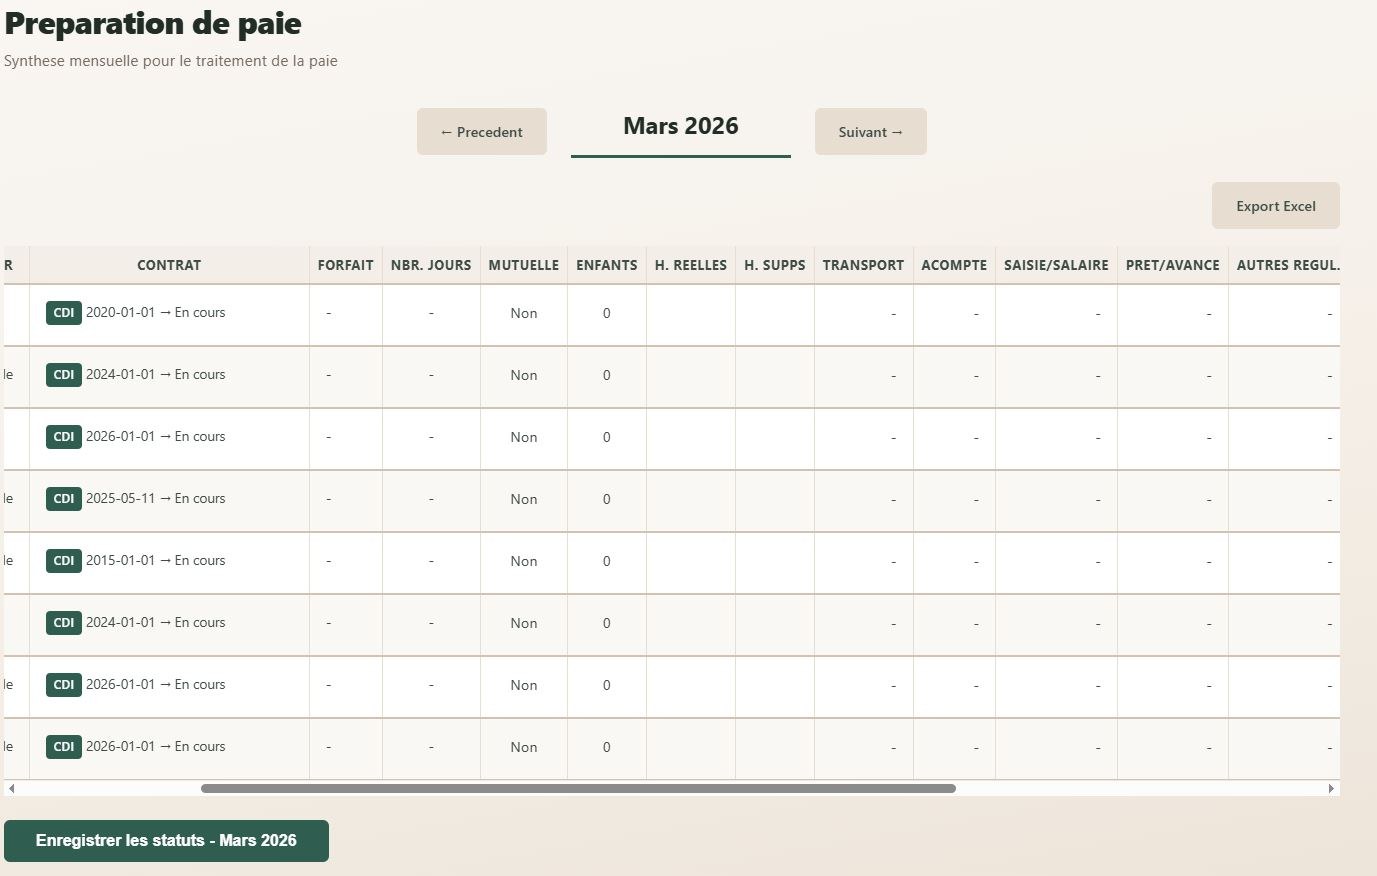
Task: Click the MUTUELLE column header
Action: tap(523, 265)
